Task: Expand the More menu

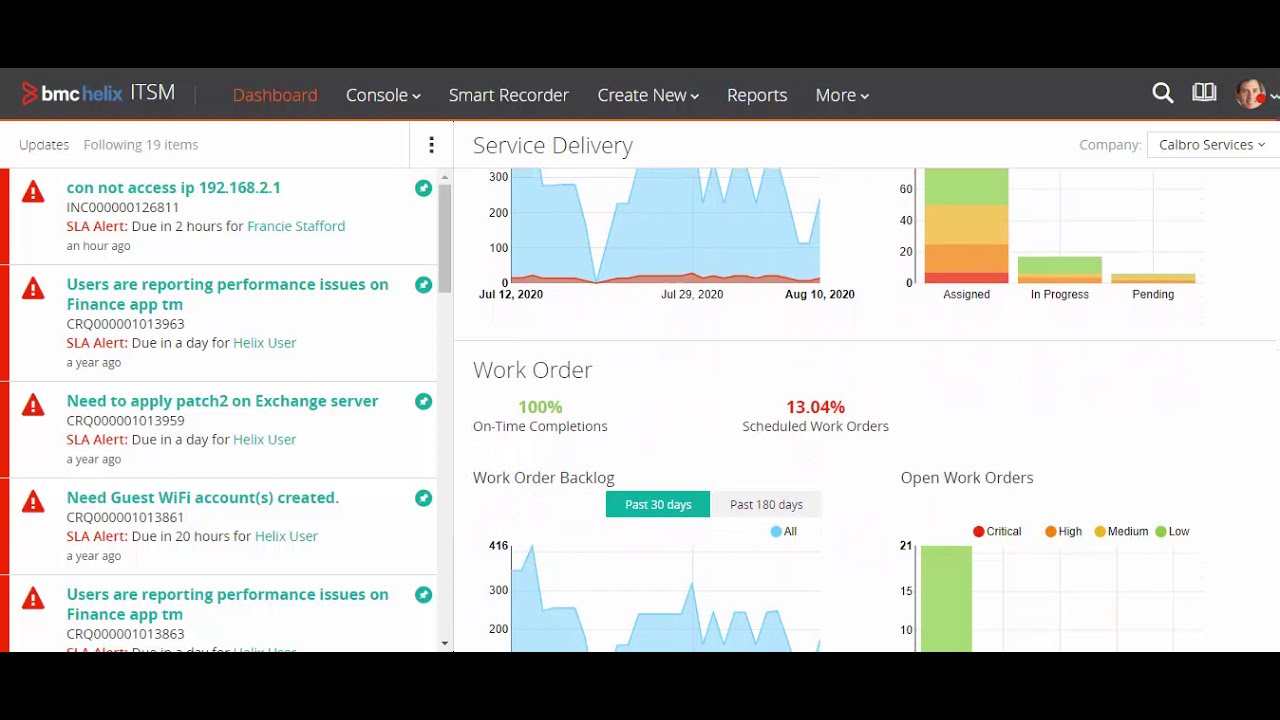Action: (842, 95)
